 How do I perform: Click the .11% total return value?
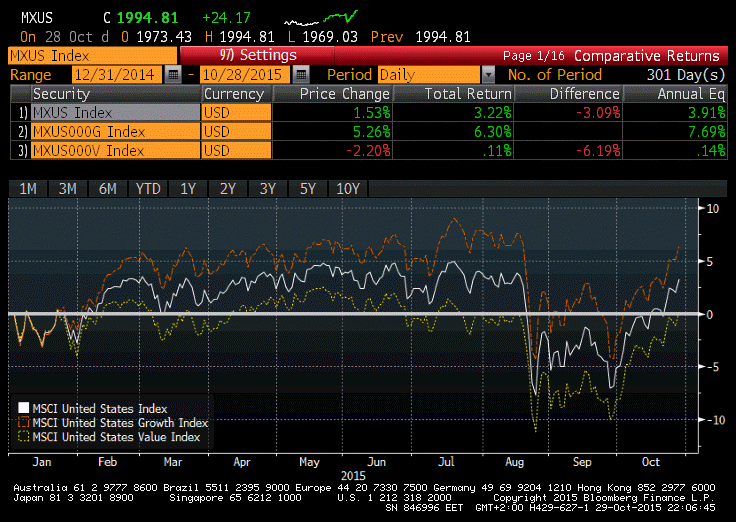pyautogui.click(x=498, y=151)
